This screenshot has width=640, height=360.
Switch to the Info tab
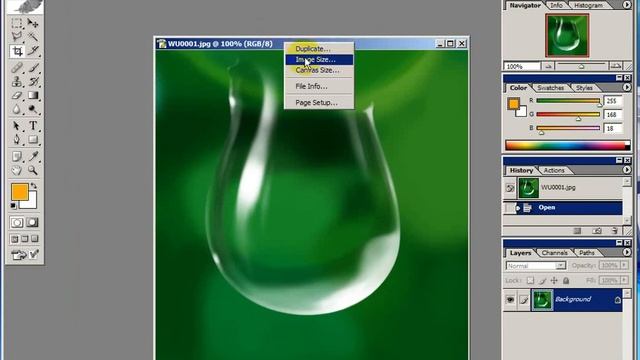[x=556, y=5]
